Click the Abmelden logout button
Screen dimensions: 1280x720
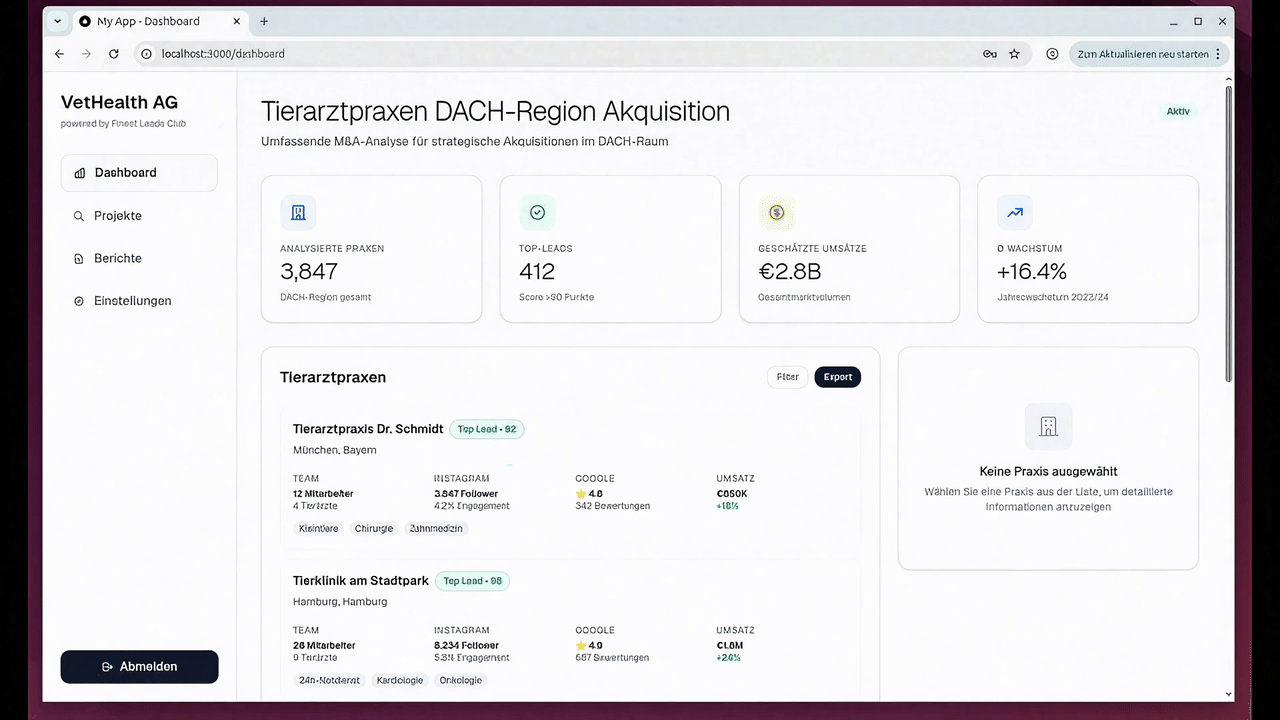[x=139, y=667]
